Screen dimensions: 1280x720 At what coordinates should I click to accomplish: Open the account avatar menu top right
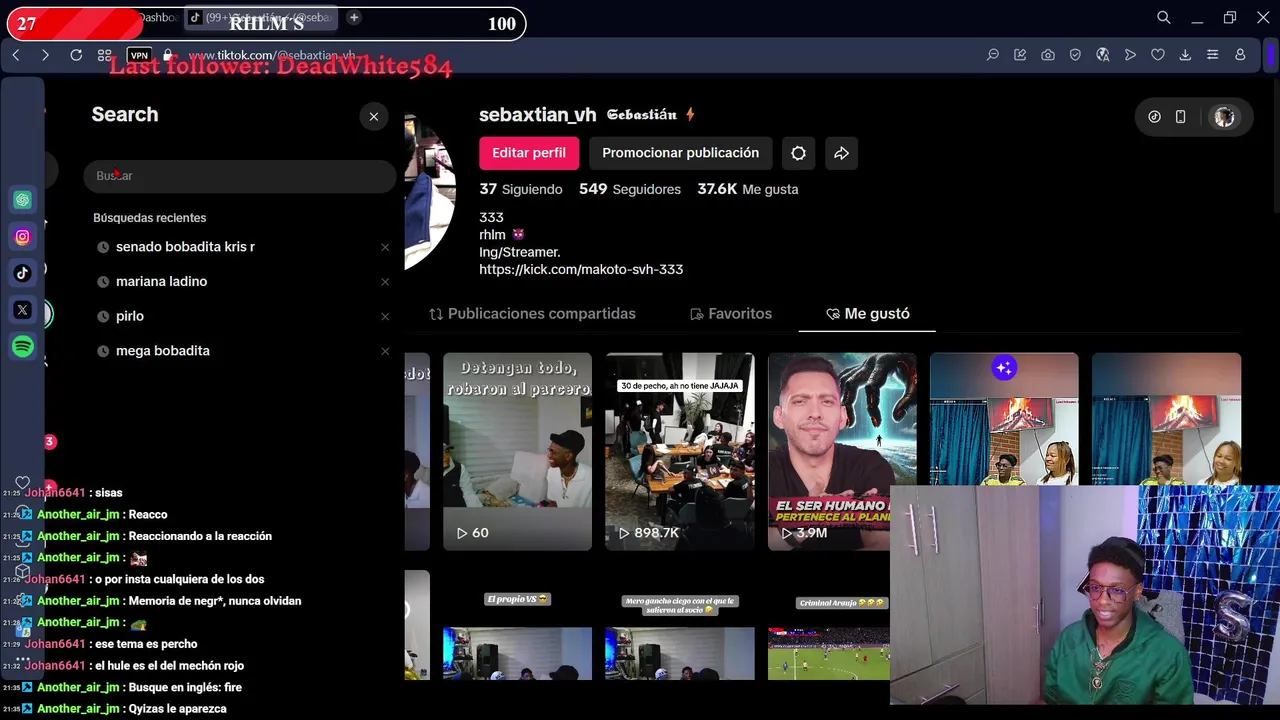pos(1224,117)
